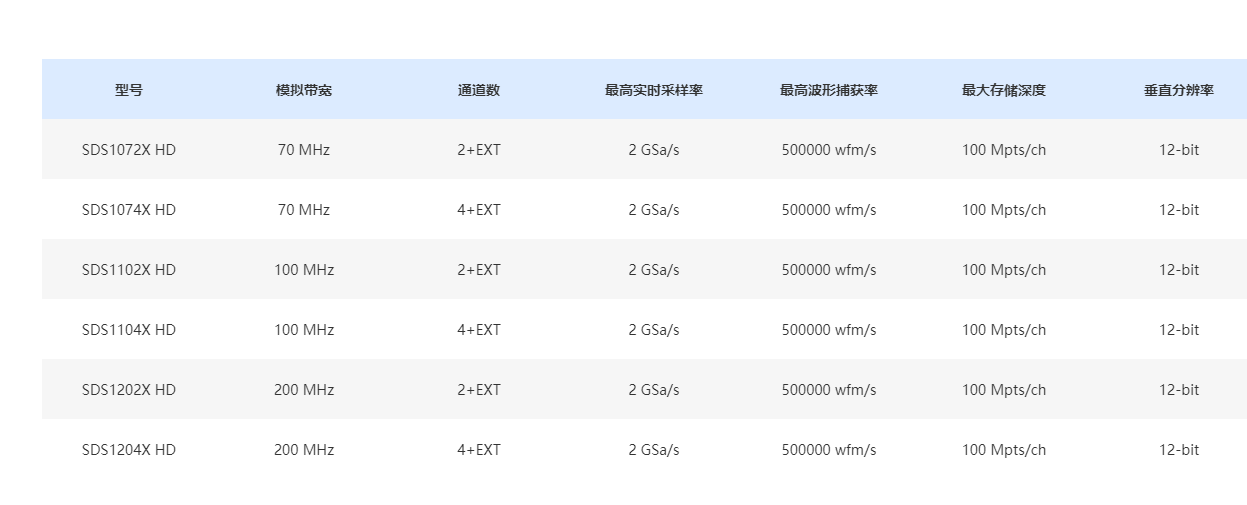1247x505 pixels.
Task: Select the 4+EXT channel cell for SDS1074X HD
Action: point(479,210)
